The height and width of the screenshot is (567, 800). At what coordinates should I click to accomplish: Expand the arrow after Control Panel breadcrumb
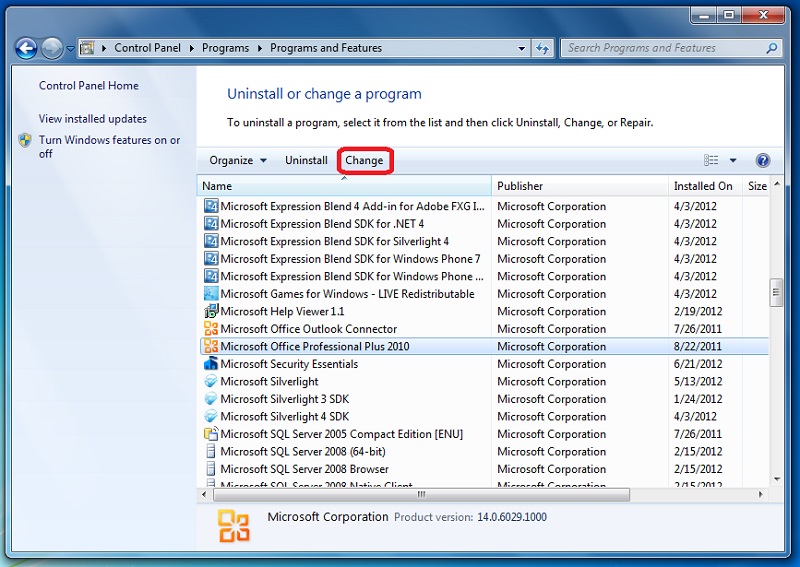191,48
